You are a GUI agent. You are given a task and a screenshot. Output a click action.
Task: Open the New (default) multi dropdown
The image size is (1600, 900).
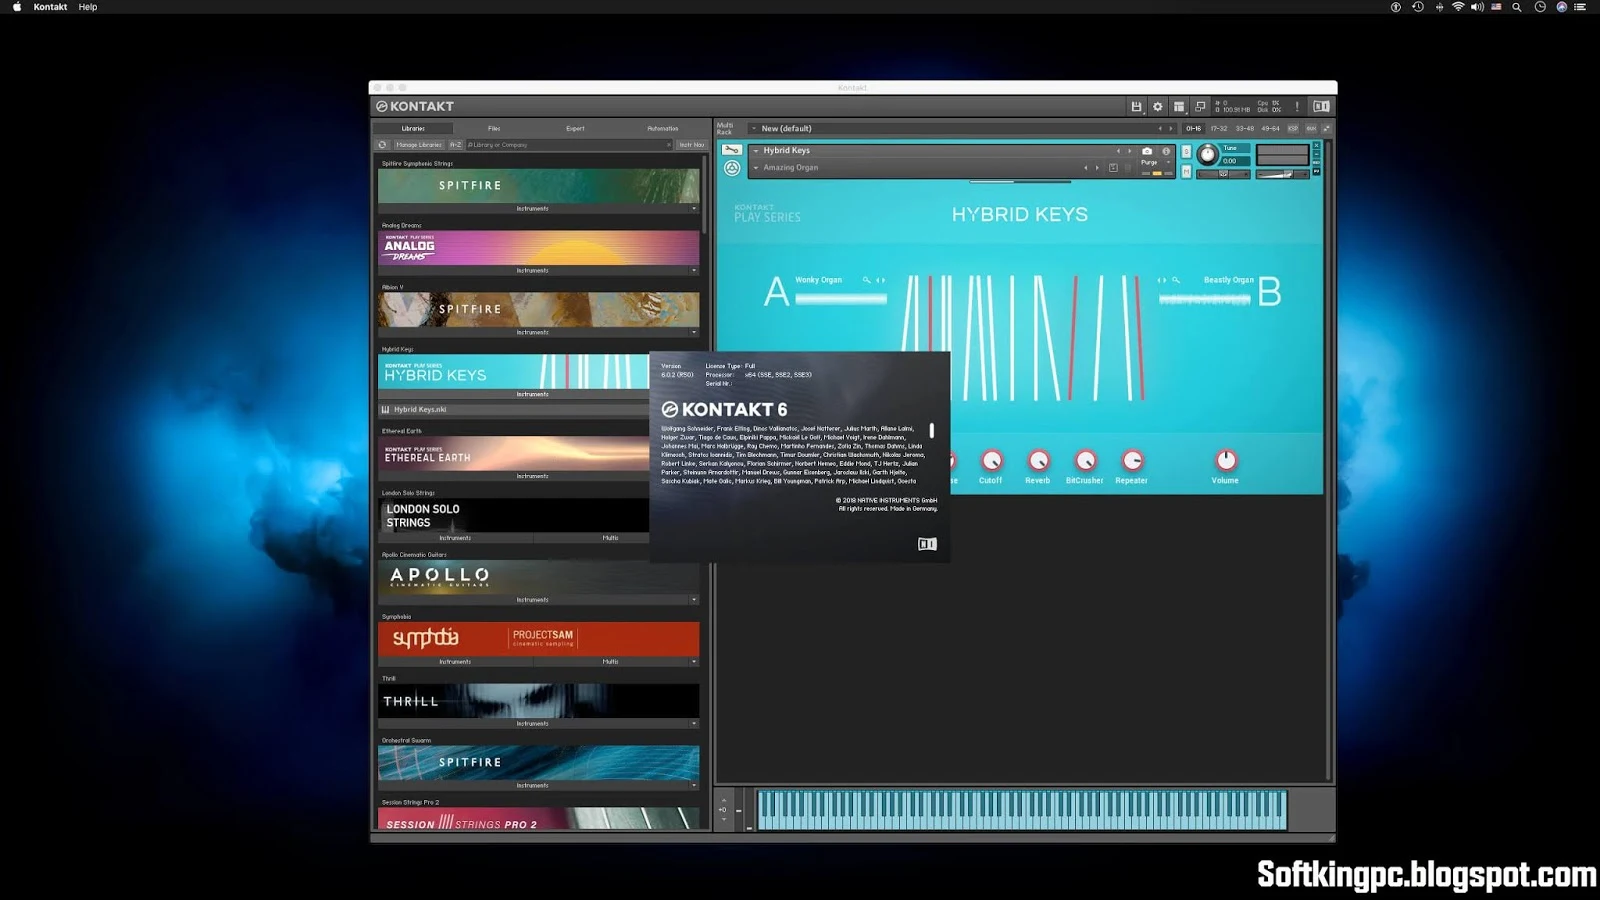pos(754,128)
